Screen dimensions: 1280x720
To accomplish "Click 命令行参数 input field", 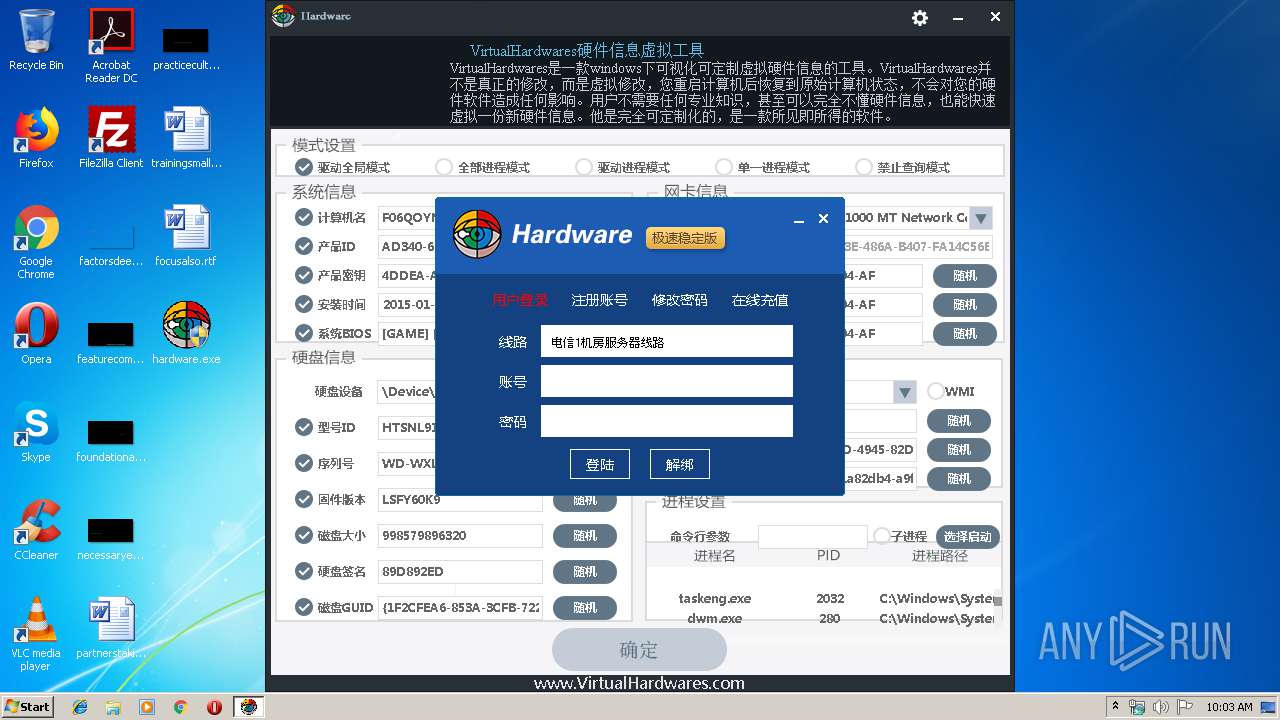I will pos(813,536).
